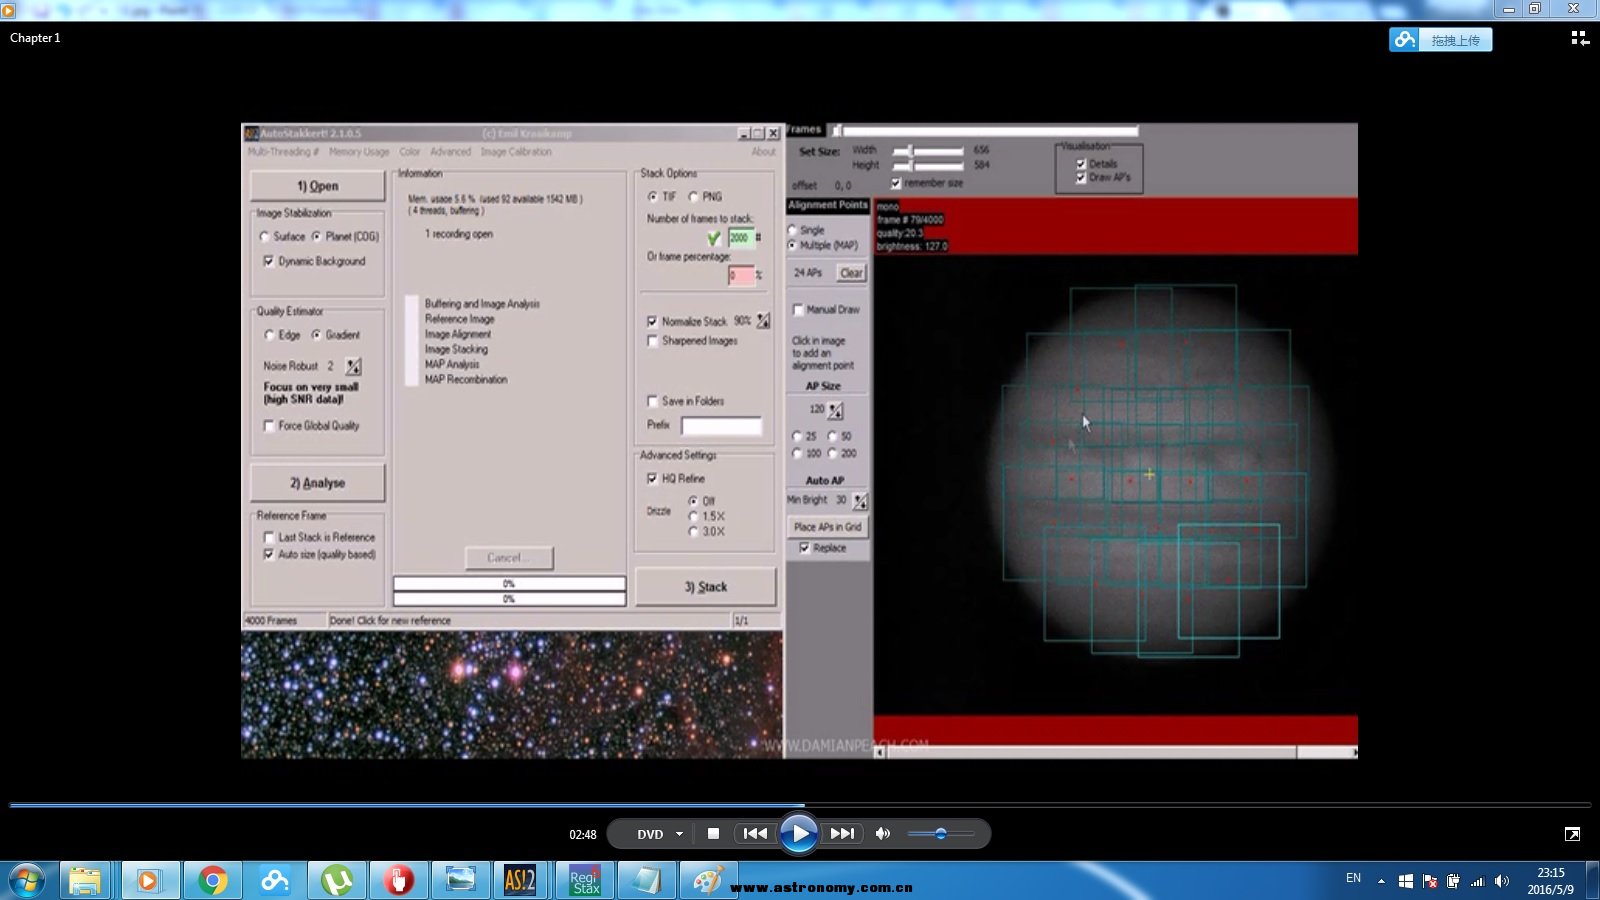Open the Memory Usage menu
Image resolution: width=1600 pixels, height=900 pixels.
(x=359, y=152)
